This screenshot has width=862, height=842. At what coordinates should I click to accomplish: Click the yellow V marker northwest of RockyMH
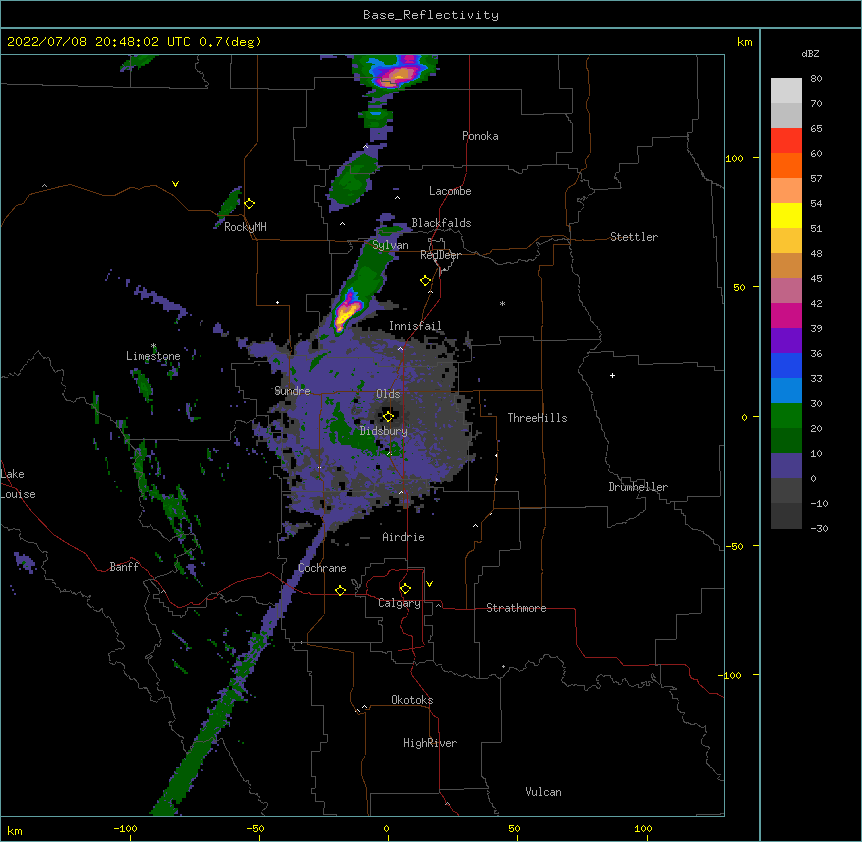[x=175, y=184]
